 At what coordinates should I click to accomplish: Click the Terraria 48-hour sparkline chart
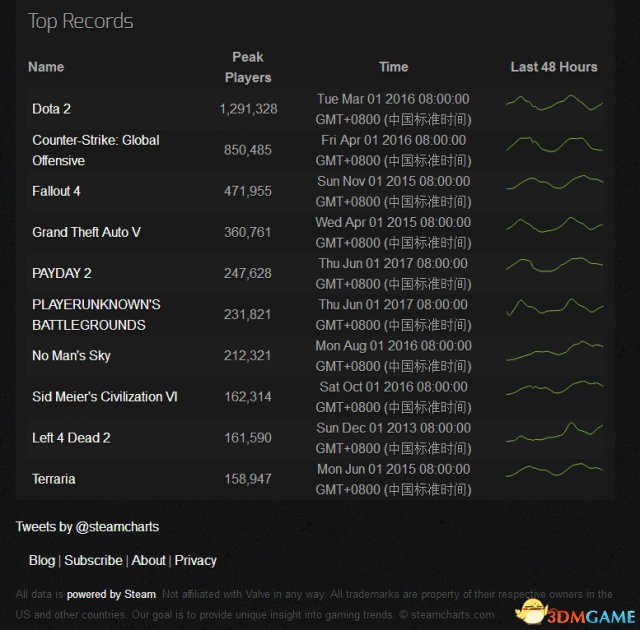coord(554,470)
